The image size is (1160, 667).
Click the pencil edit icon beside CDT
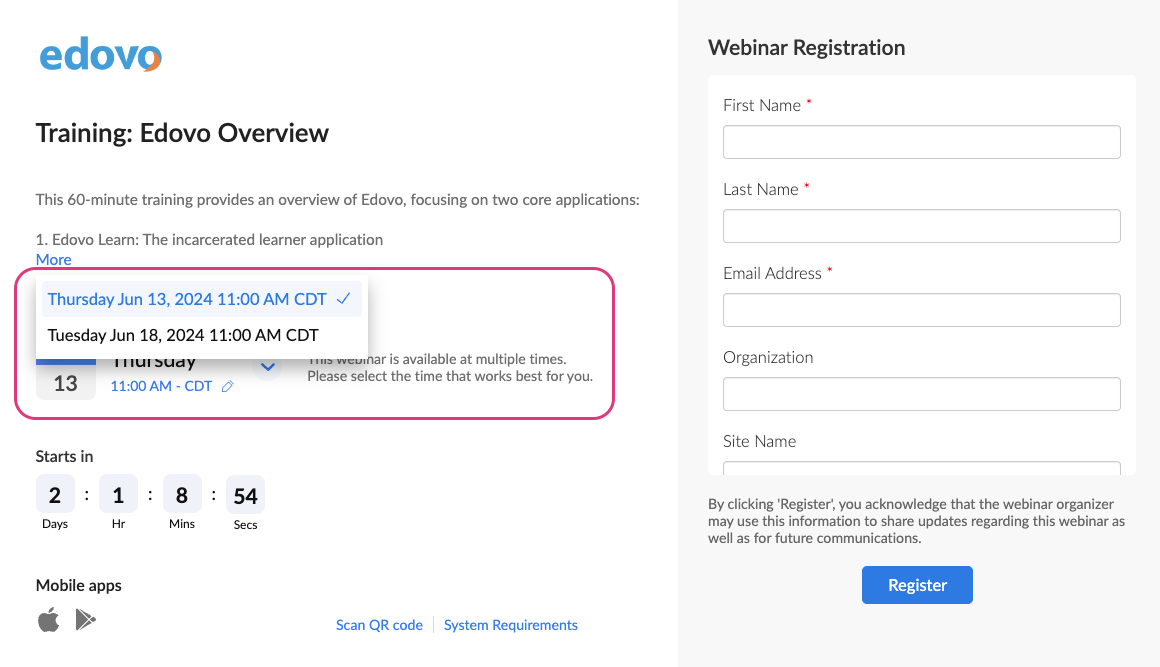point(228,386)
